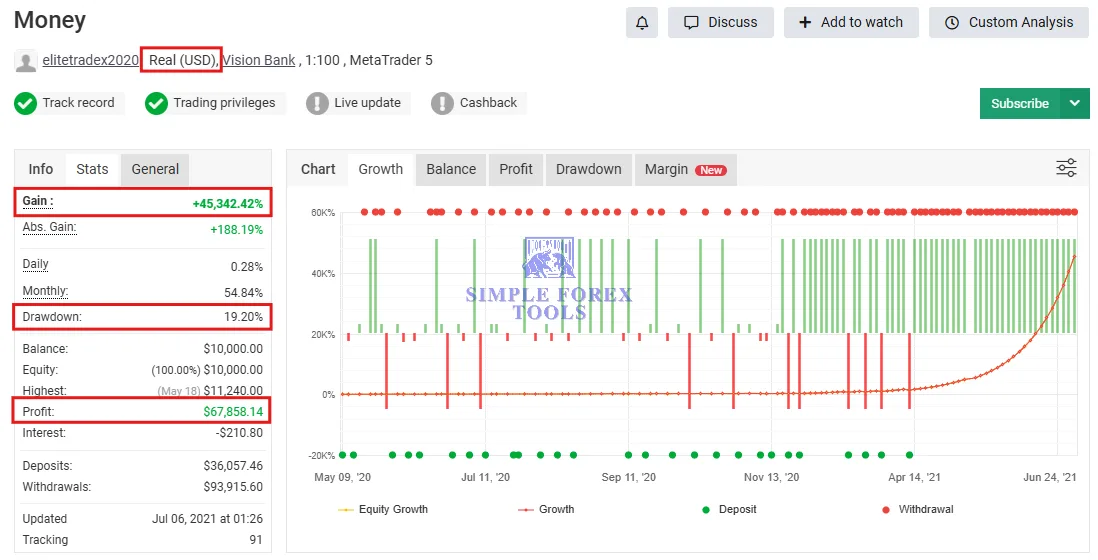Open the Vision Bank broker link
This screenshot has height=560, width=1098.
tap(259, 60)
